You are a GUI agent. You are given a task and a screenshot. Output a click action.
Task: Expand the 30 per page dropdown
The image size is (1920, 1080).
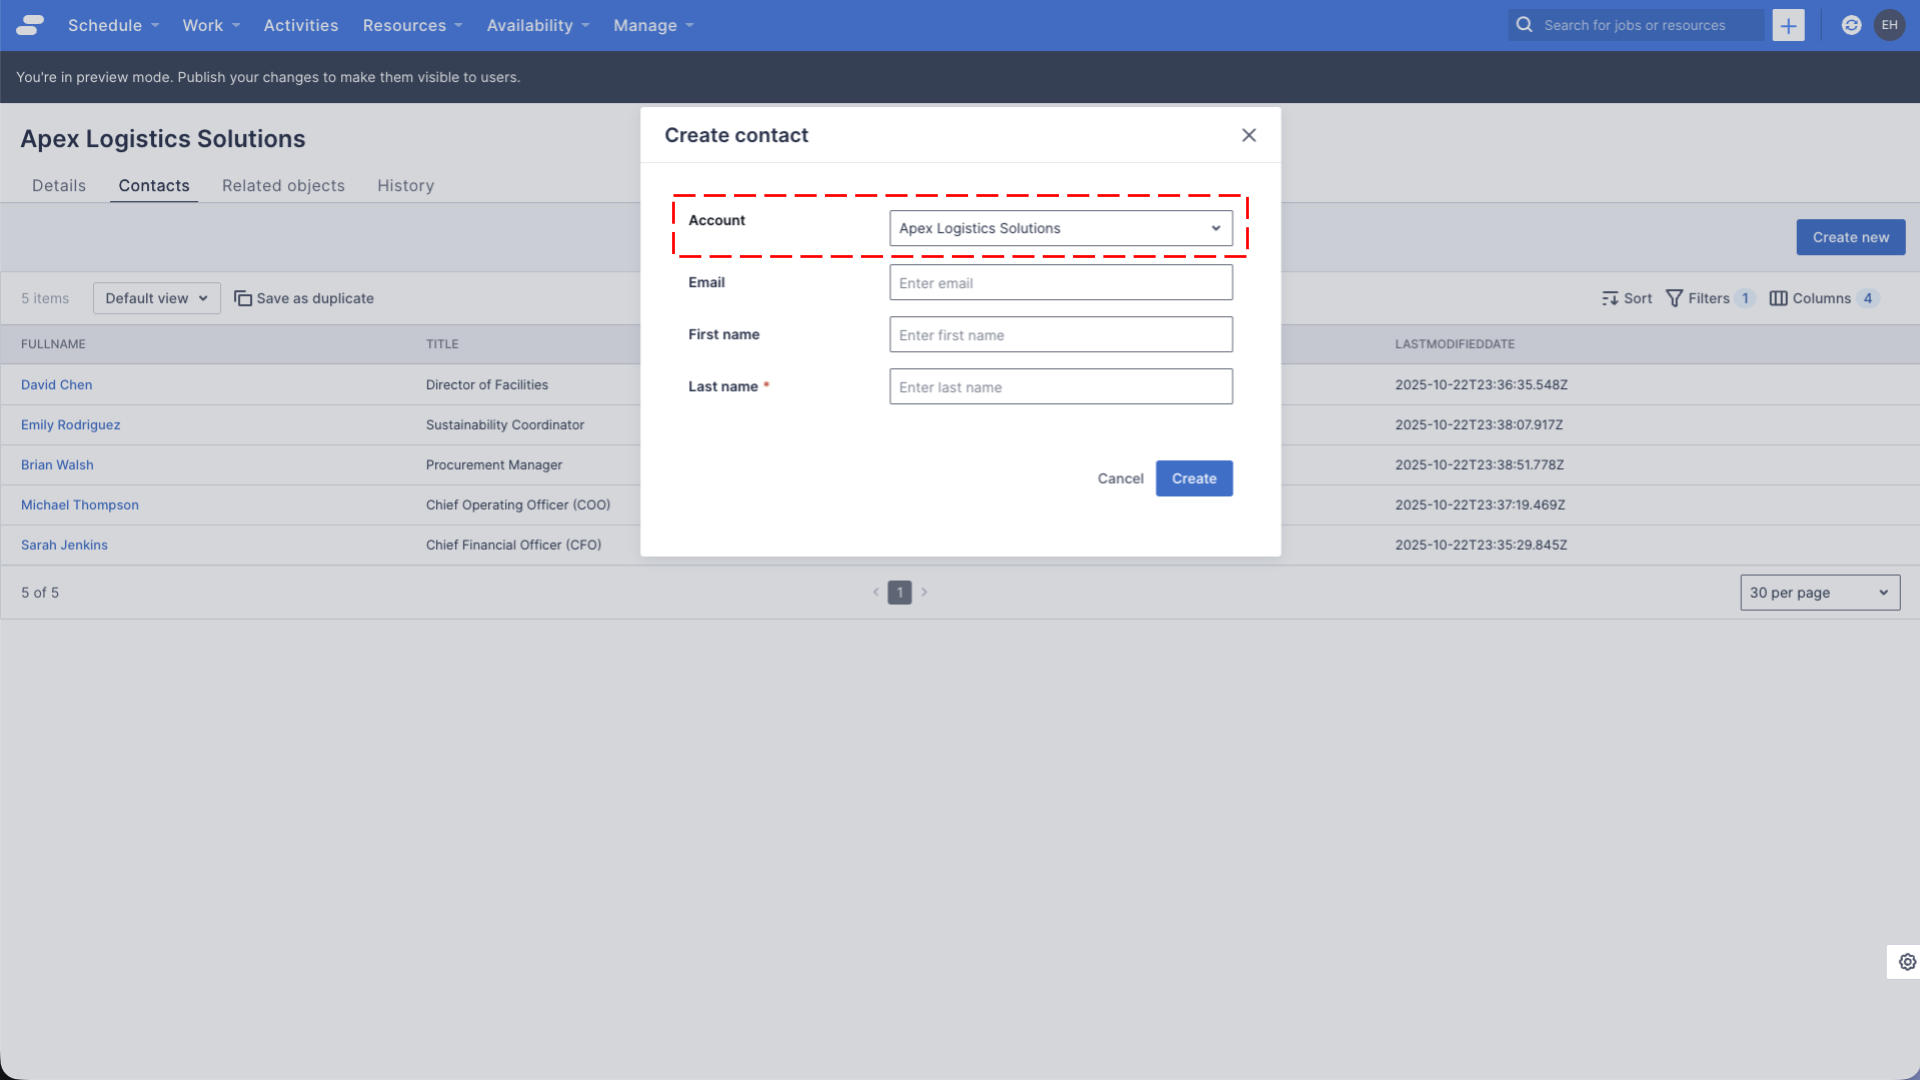pyautogui.click(x=1819, y=592)
